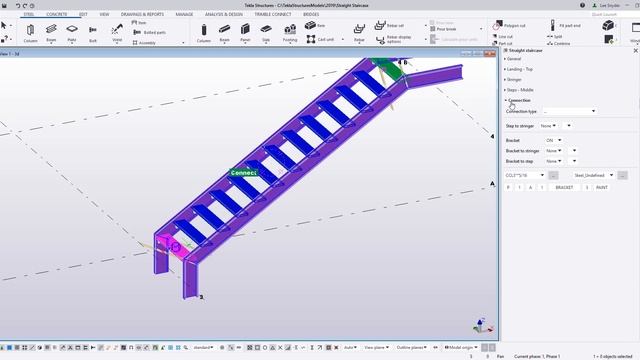Image resolution: width=640 pixels, height=360 pixels.
Task: Select the Polygon cut tool
Action: pos(509,25)
